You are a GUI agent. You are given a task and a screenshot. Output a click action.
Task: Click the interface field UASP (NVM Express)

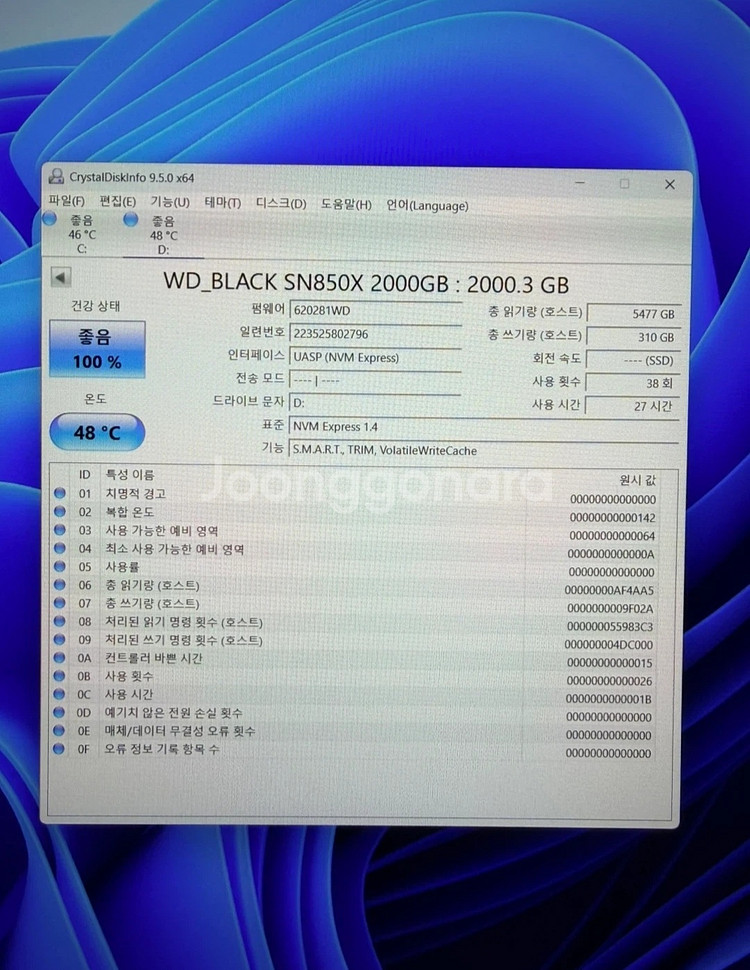coord(375,358)
